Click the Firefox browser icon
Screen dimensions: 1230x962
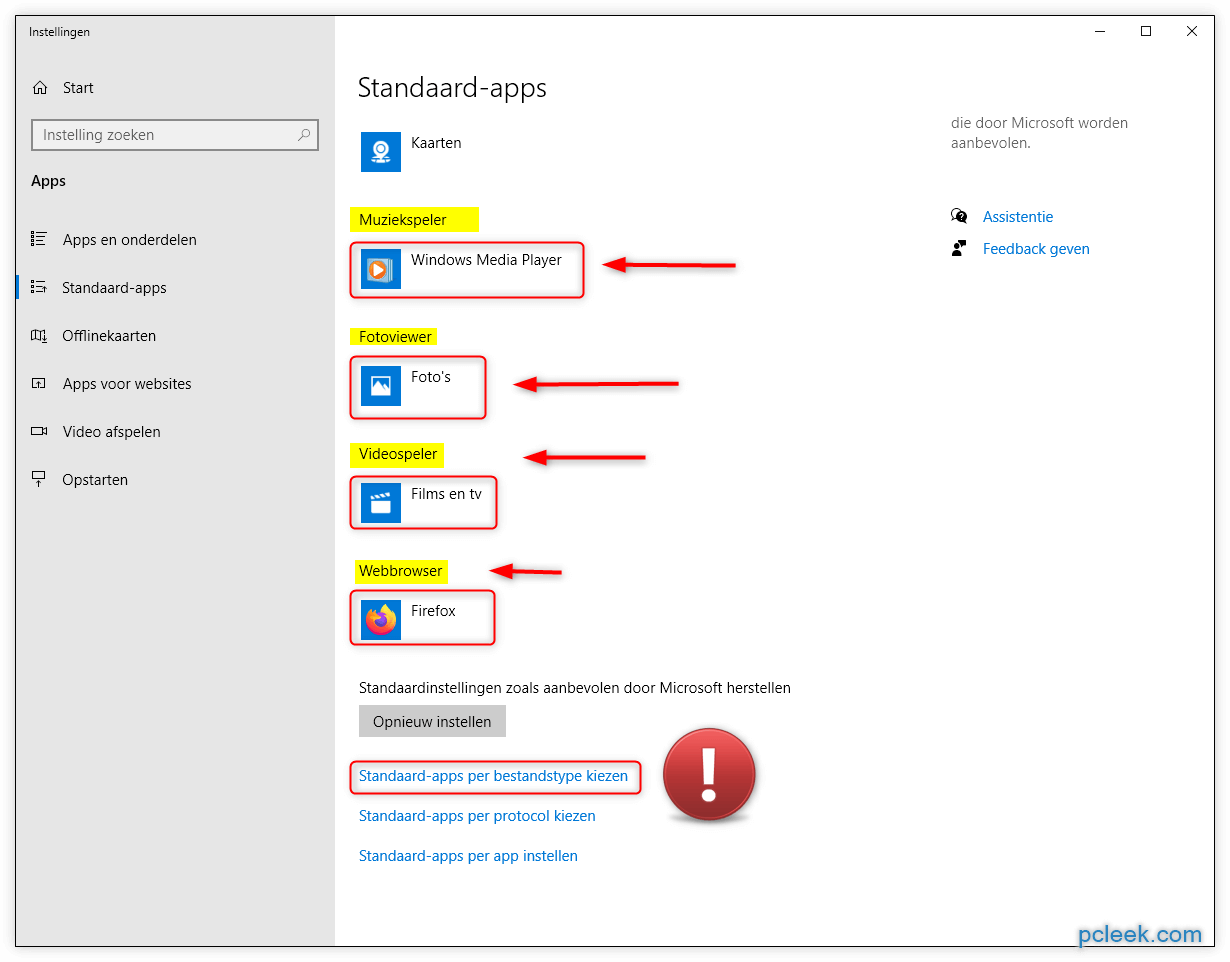[x=380, y=620]
